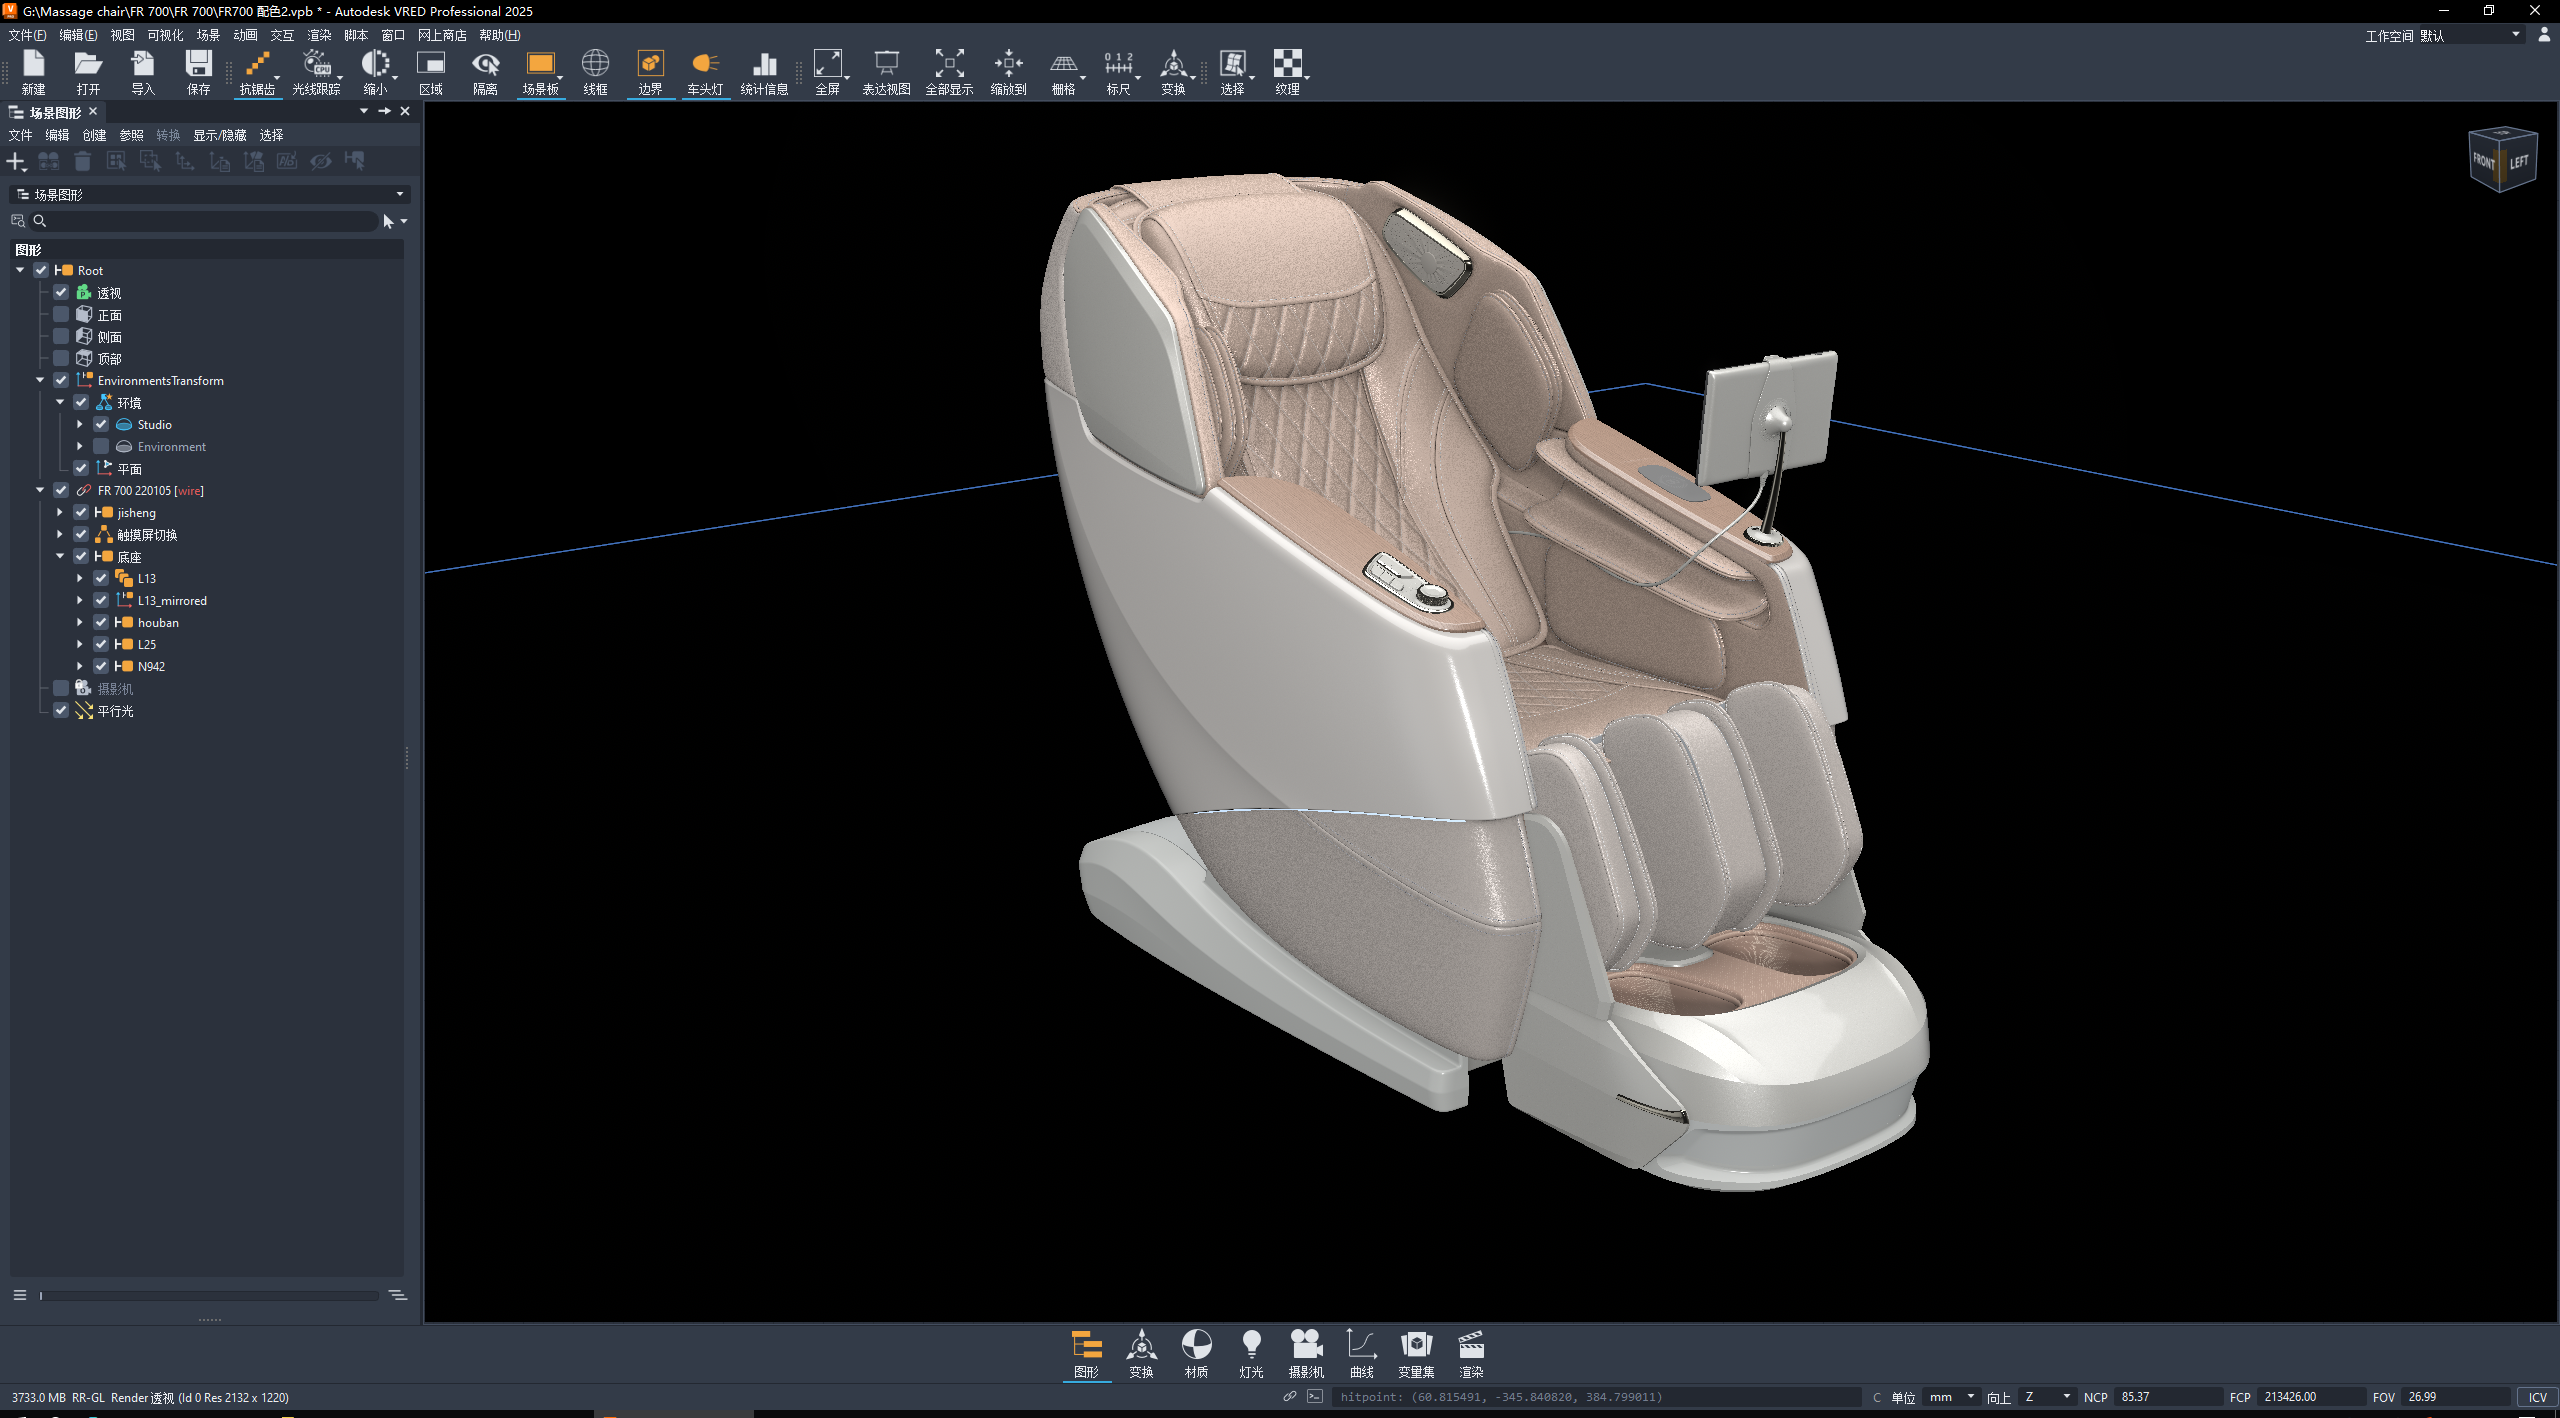The image size is (2560, 1418).
Task: Open the 纹理 texture editor
Action: tap(1288, 70)
